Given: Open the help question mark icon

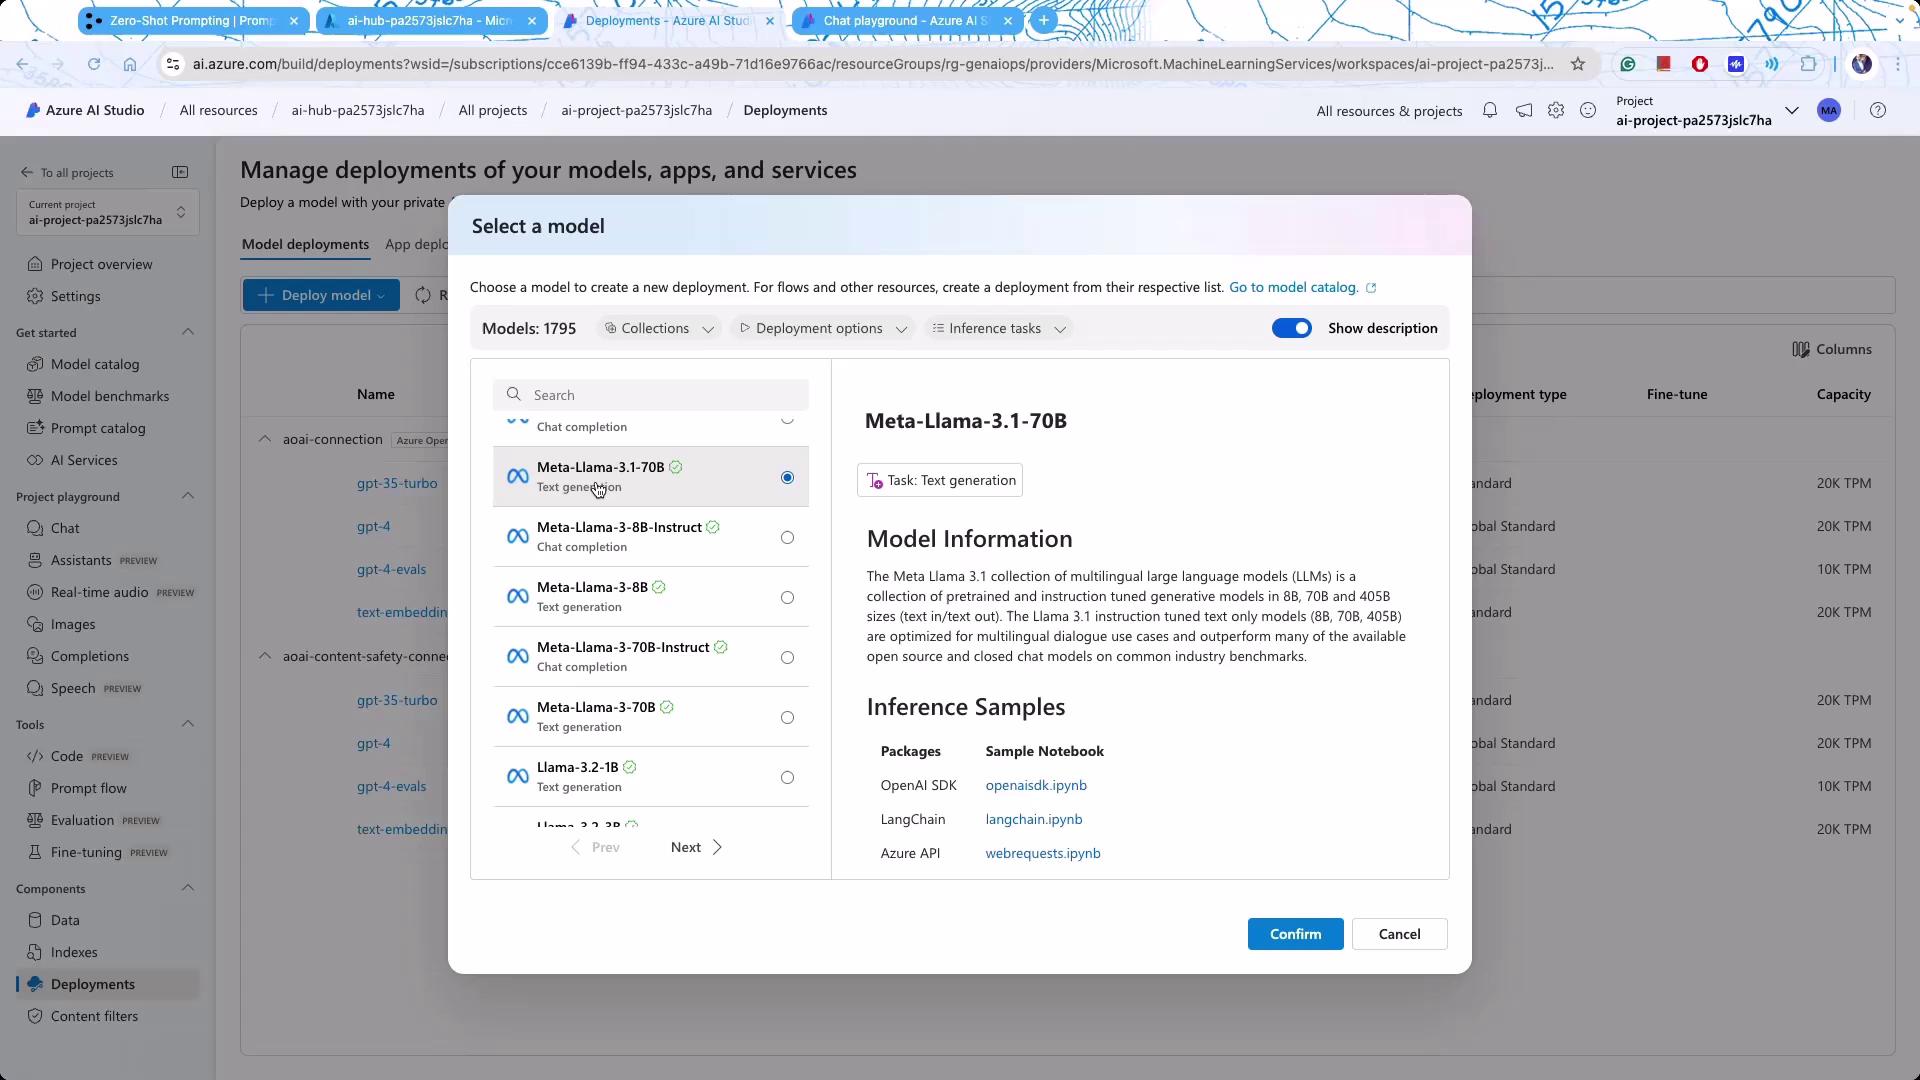Looking at the screenshot, I should click(1877, 111).
